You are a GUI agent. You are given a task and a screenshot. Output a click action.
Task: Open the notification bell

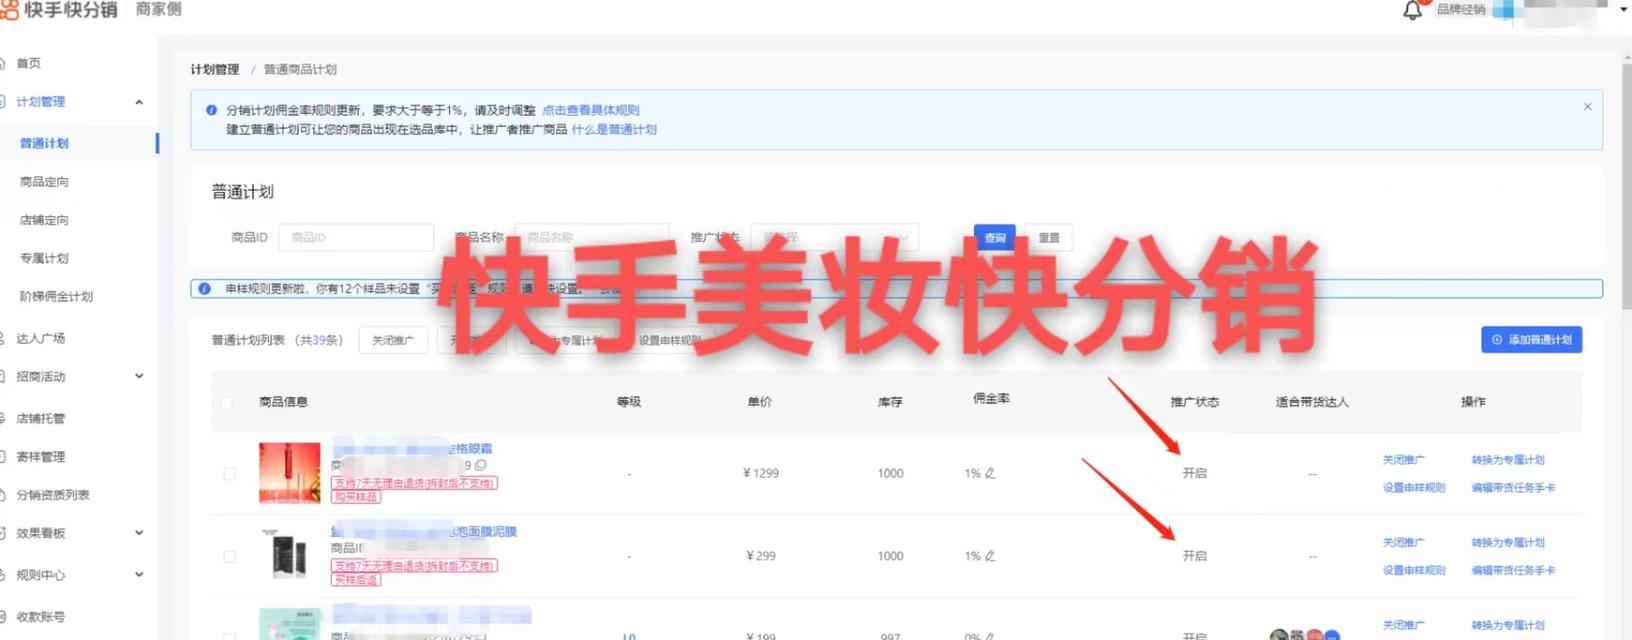click(x=1412, y=10)
